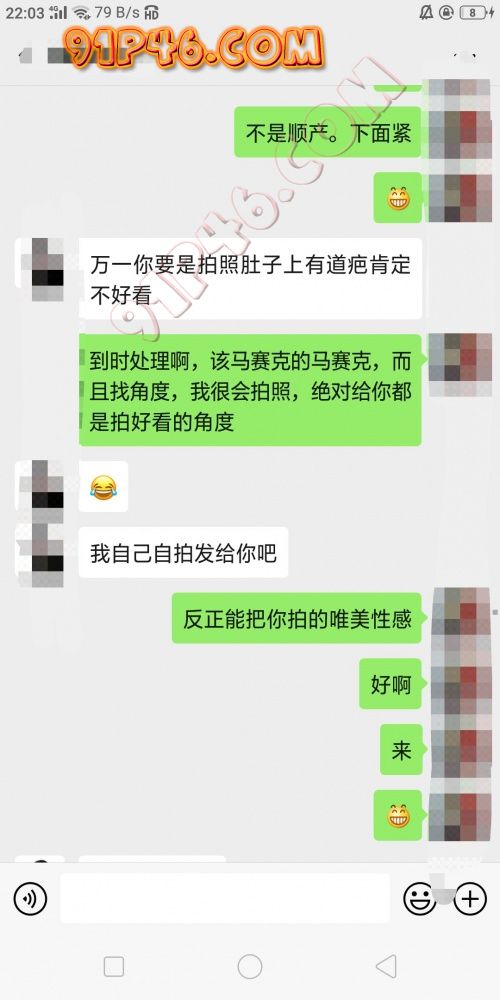Screen dimensions: 500x1000
Task: Select the white laughing-tears emoji bubble
Action: tap(103, 487)
